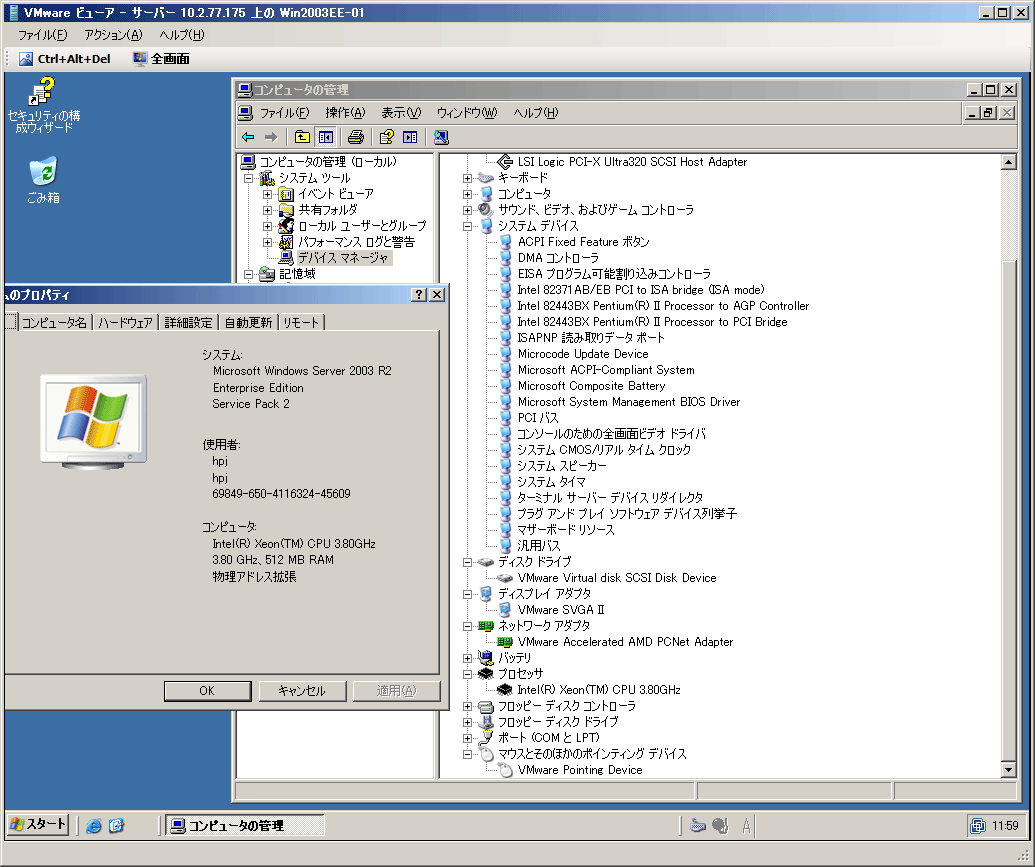
Task: Switch to the 自動更新 tab
Action: tap(248, 322)
